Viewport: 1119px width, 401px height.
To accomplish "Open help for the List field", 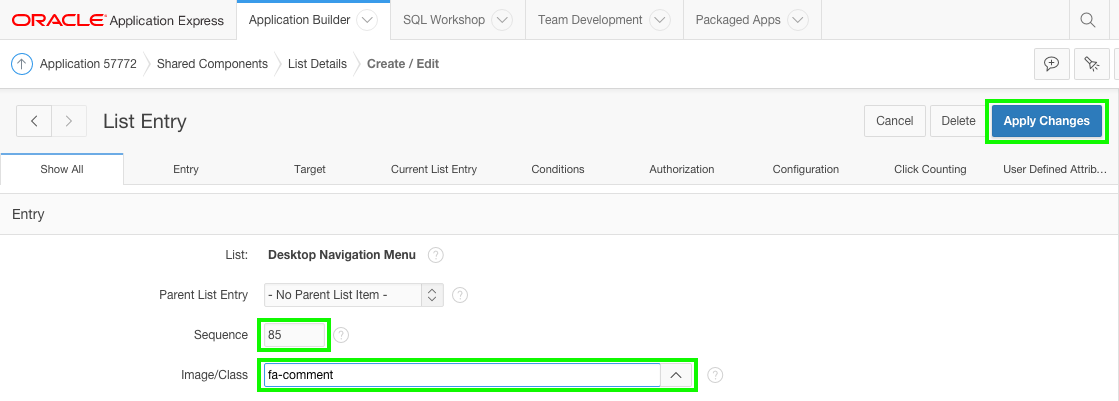I will pos(435,255).
